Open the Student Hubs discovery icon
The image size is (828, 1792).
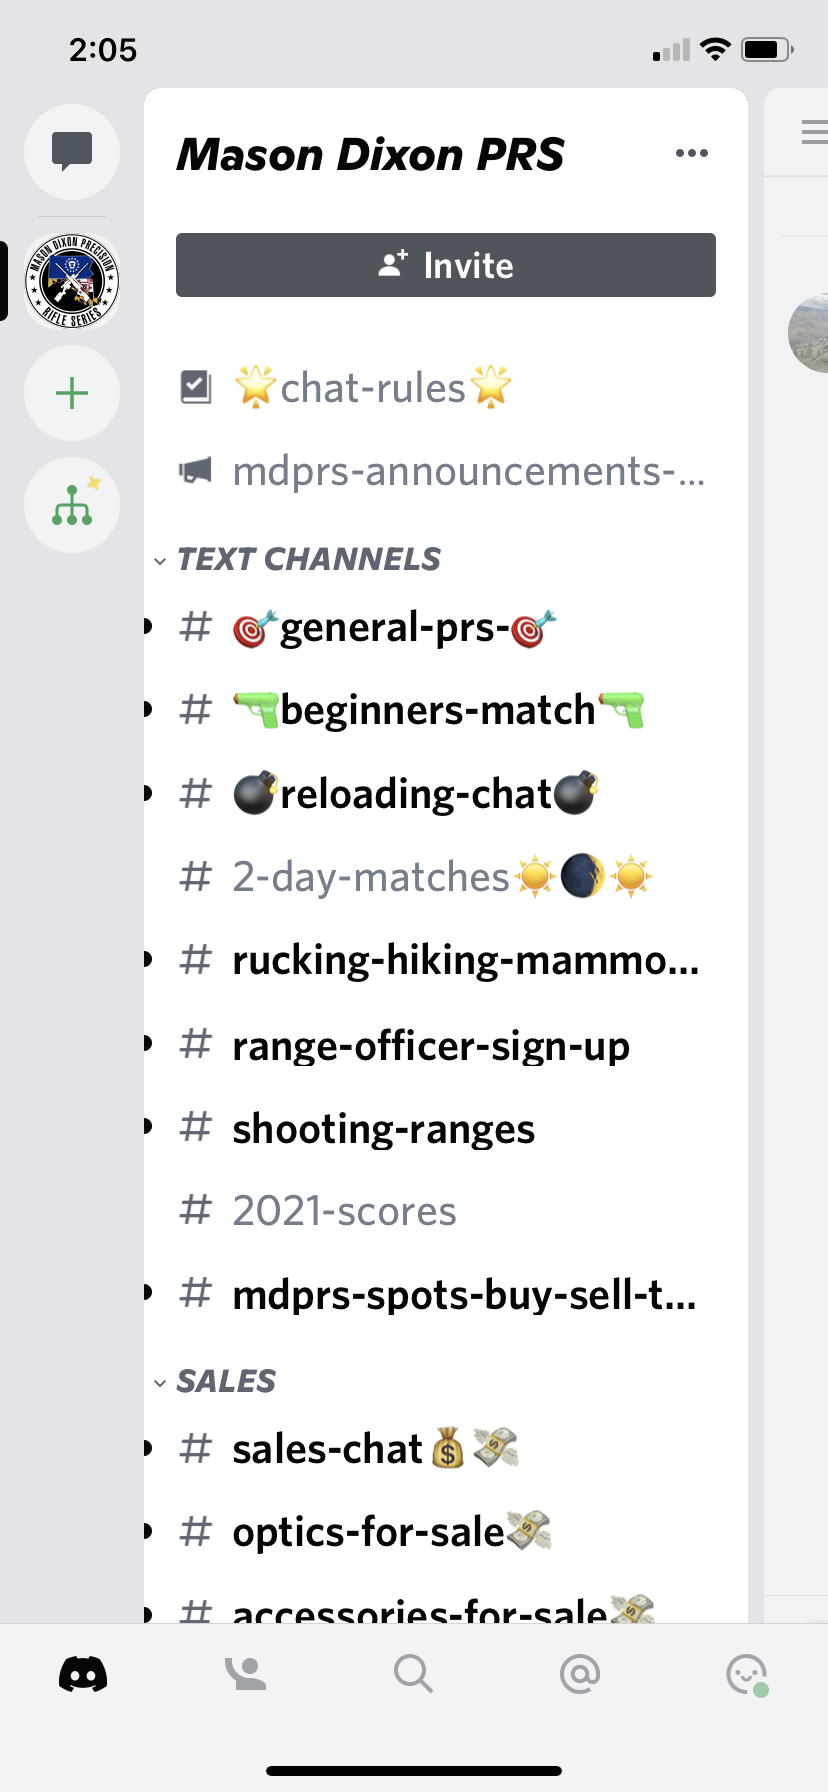pyautogui.click(x=72, y=505)
